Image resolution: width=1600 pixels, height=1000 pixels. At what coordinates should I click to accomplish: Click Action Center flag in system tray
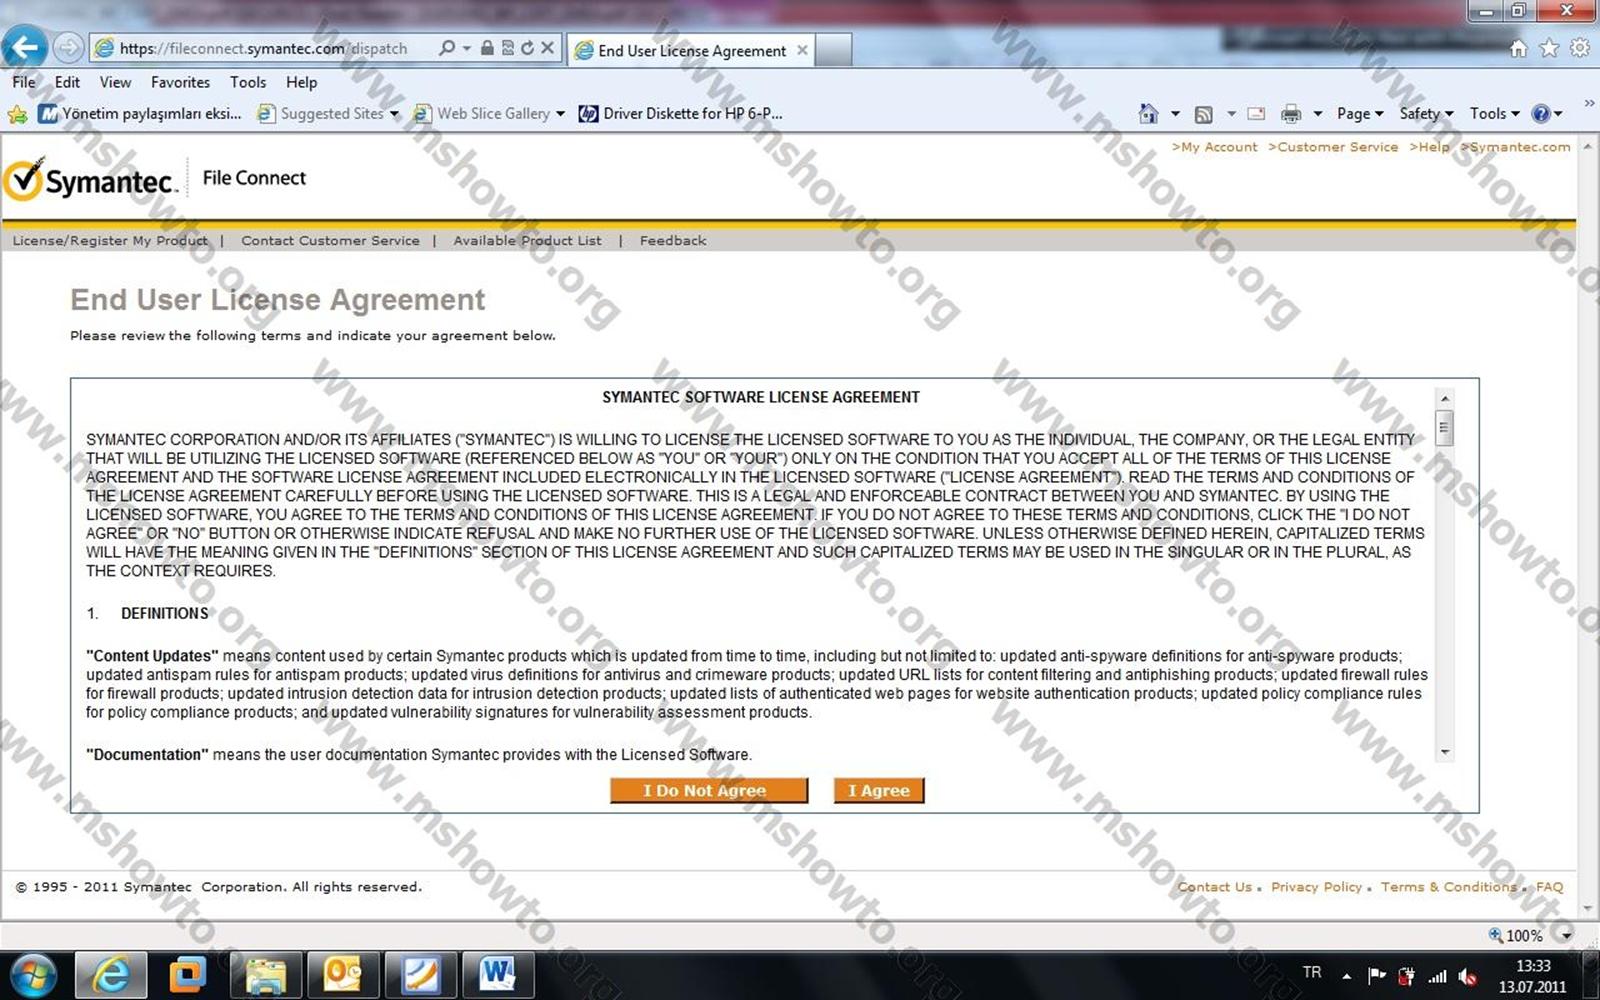pyautogui.click(x=1376, y=975)
